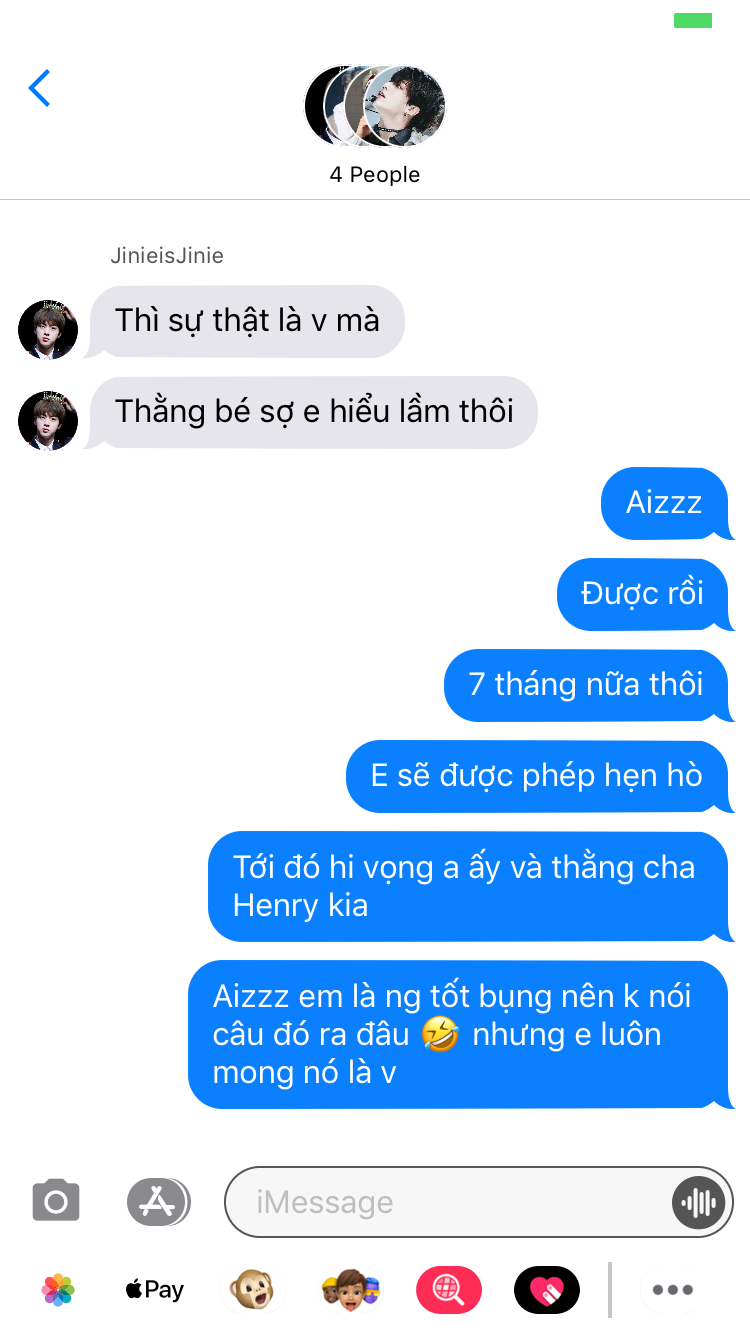Tap the group avatar cluster

pyautogui.click(x=375, y=106)
